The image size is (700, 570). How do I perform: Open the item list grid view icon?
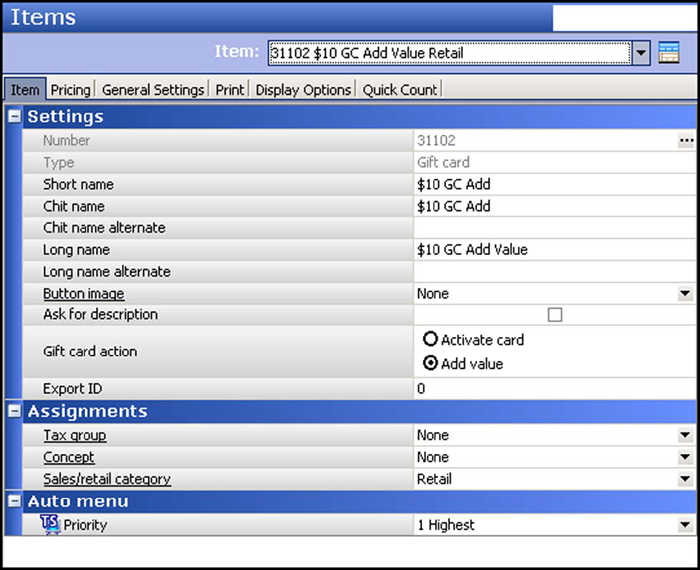coord(668,52)
